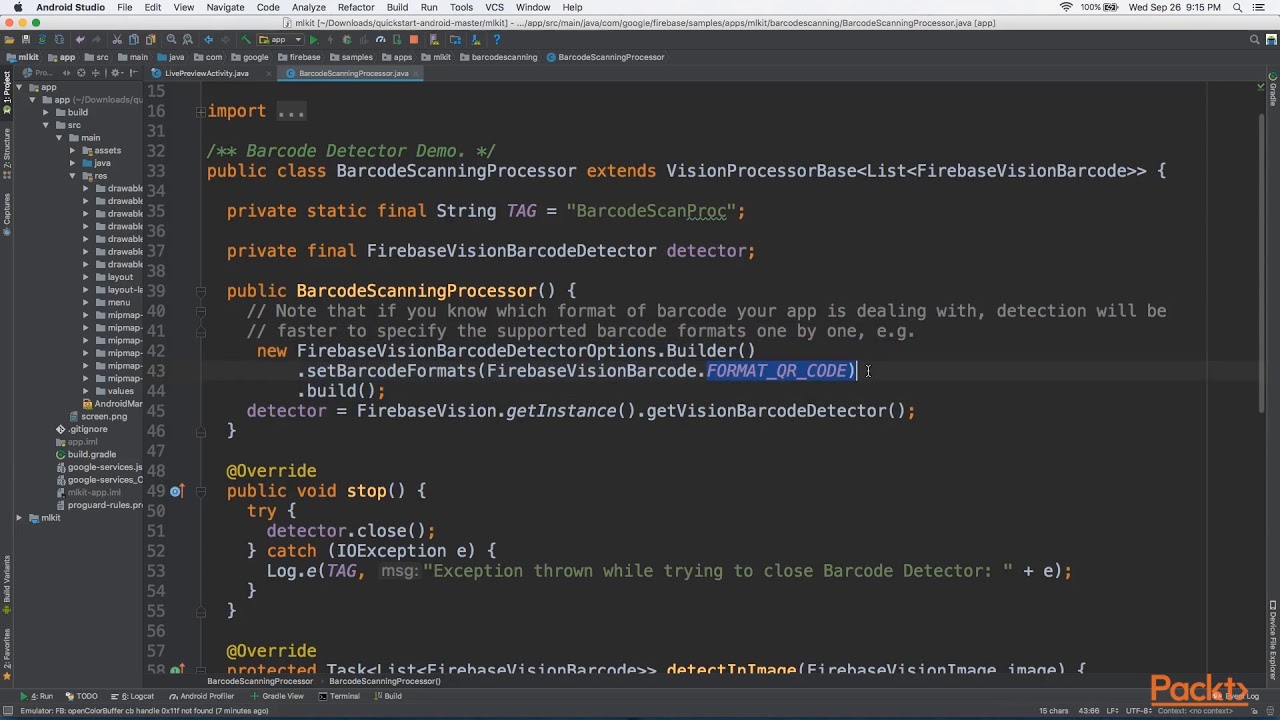Click the Open folder toolbar icon
The height and width of the screenshot is (720, 1280).
pyautogui.click(x=11, y=40)
